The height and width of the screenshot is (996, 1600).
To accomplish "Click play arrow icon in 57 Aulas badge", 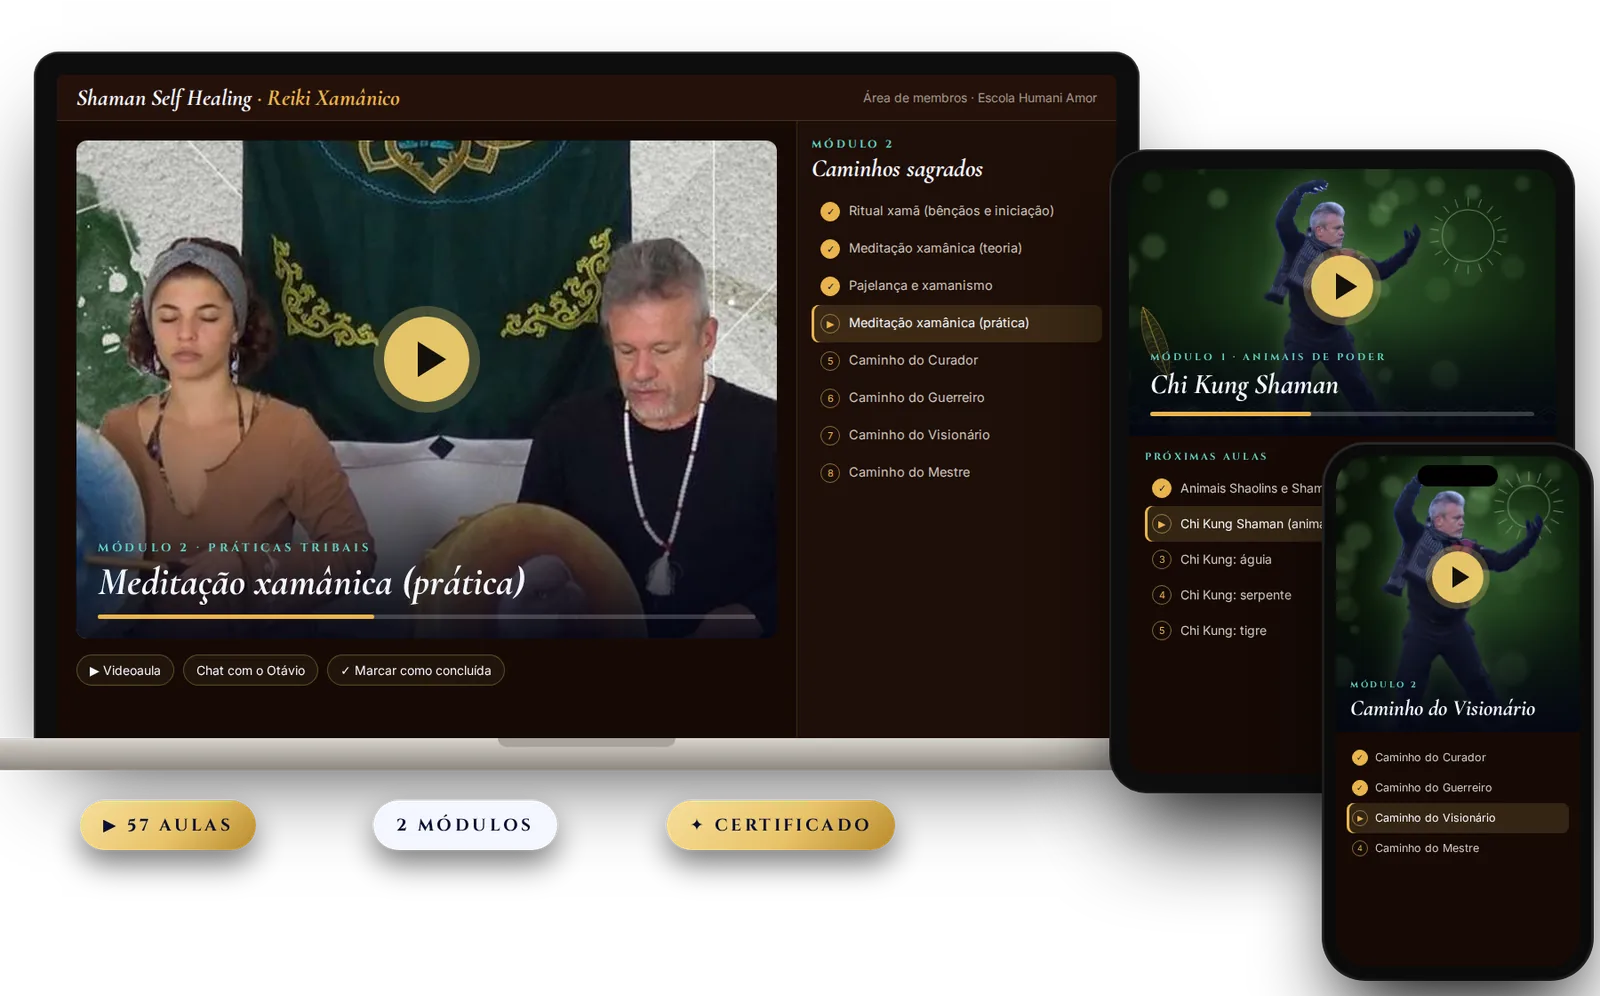I will [109, 826].
